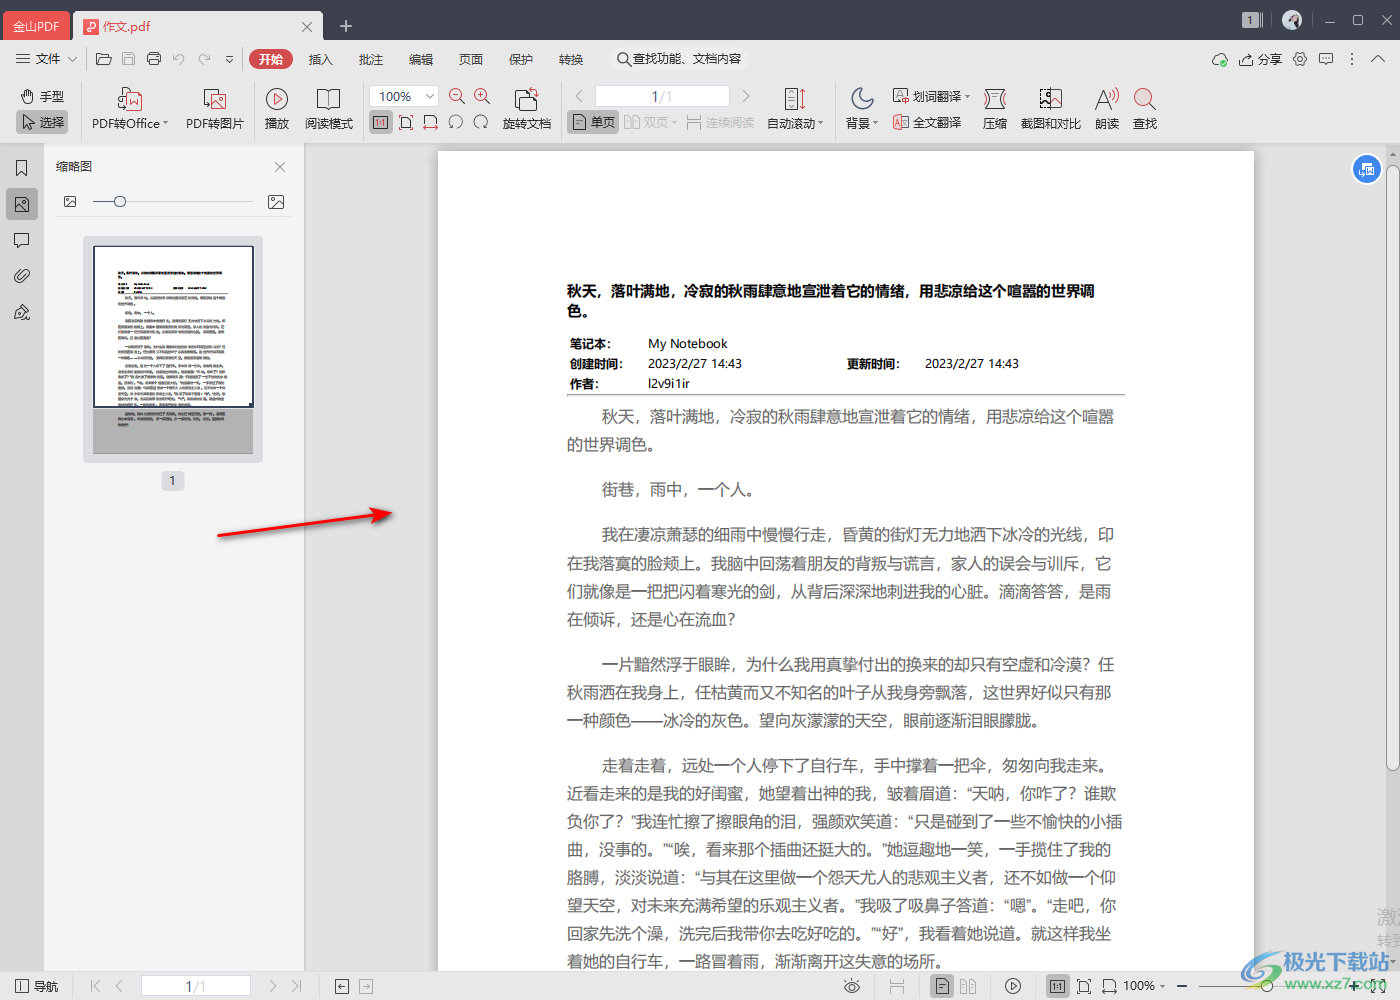The height and width of the screenshot is (1000, 1400).
Task: Click the print icon in quick access
Action: [154, 59]
